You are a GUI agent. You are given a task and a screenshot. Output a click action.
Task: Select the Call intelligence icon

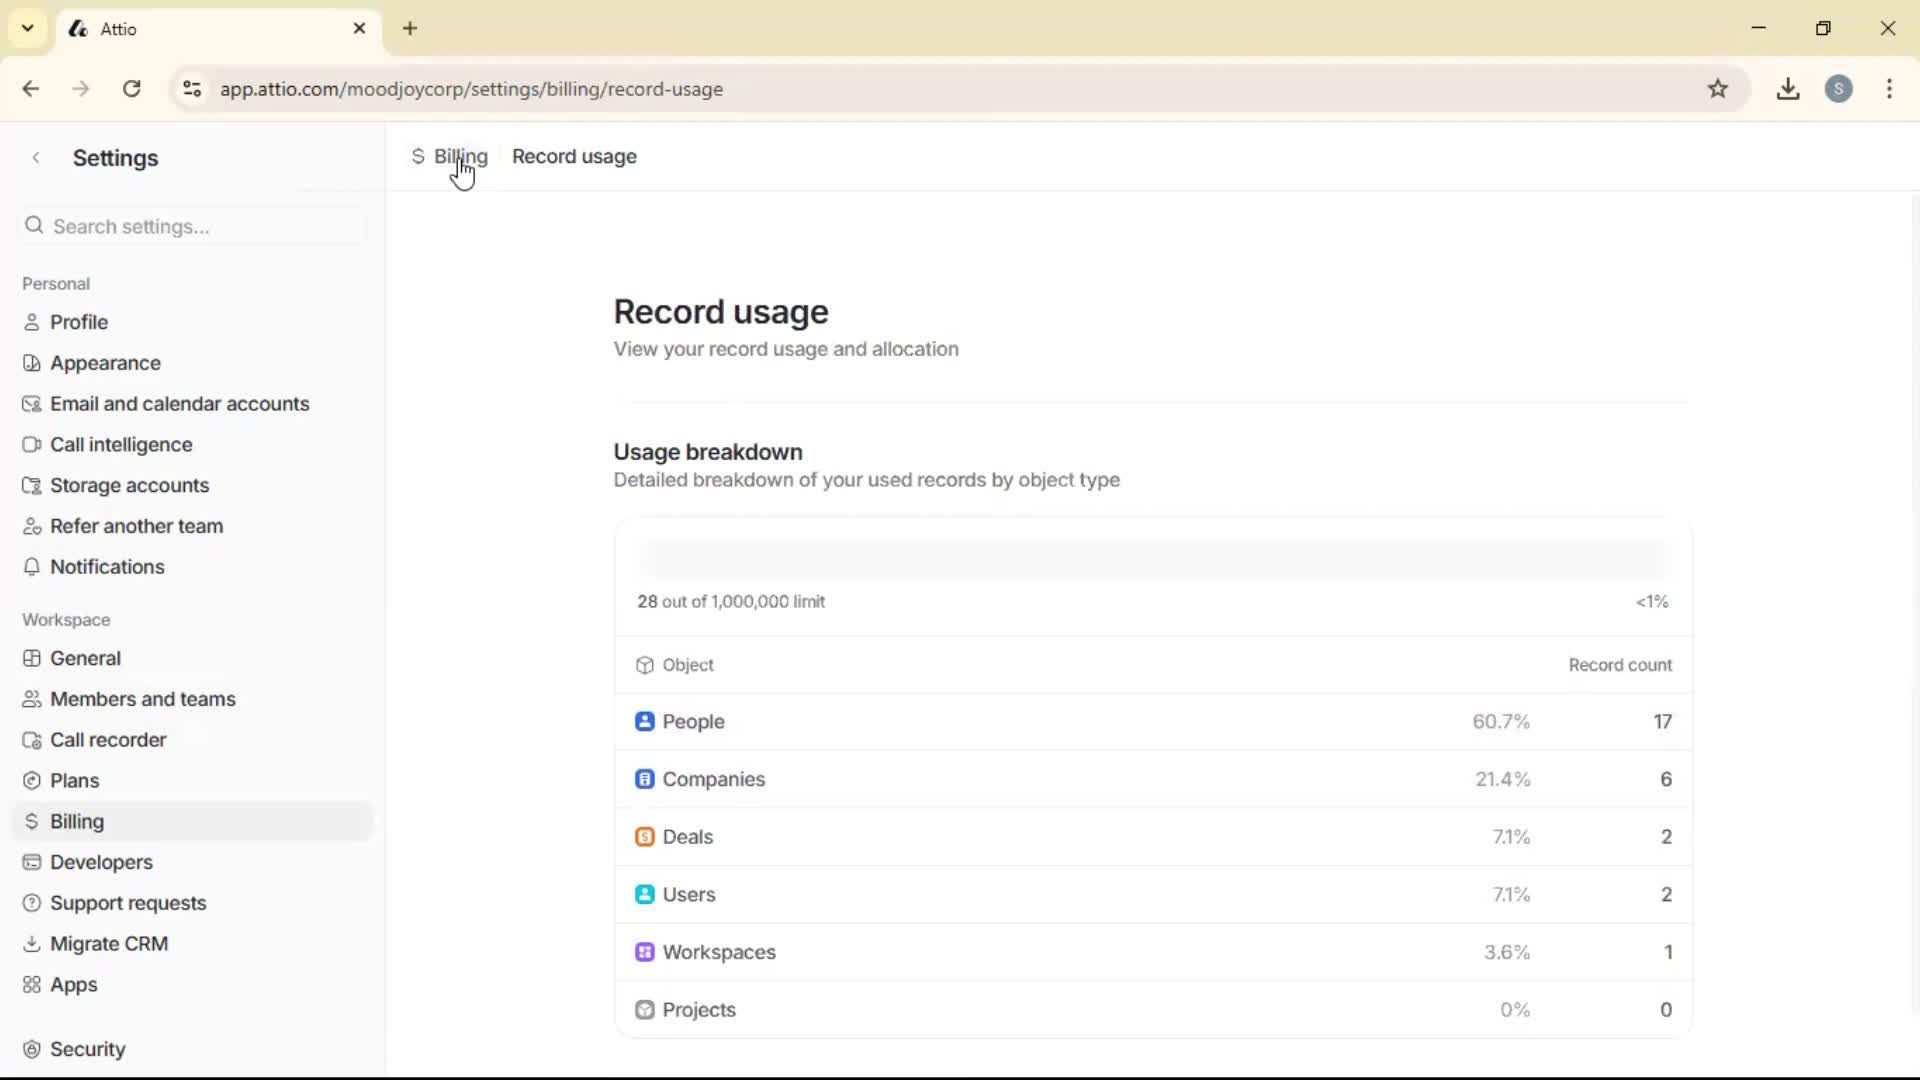click(x=33, y=444)
